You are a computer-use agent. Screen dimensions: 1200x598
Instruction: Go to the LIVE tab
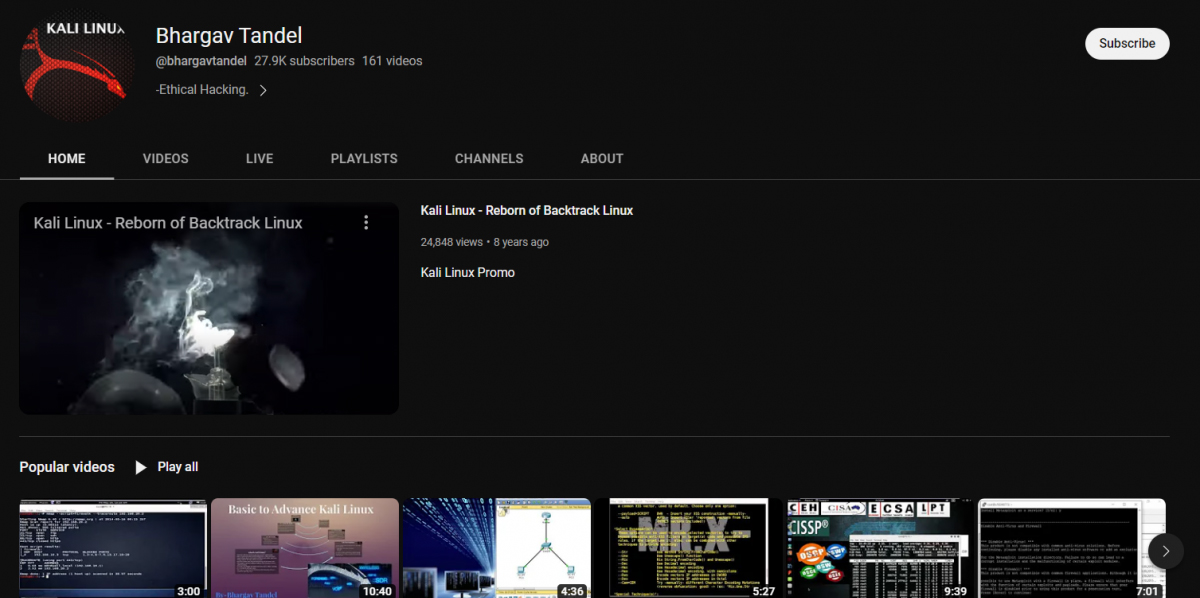260,159
